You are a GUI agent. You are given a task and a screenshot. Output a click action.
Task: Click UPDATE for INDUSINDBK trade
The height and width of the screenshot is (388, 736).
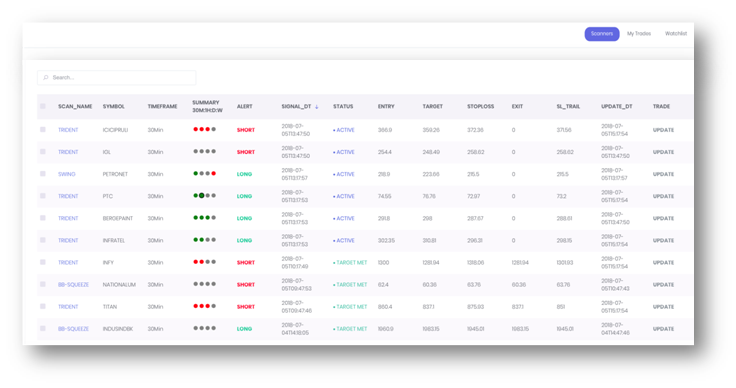click(663, 329)
